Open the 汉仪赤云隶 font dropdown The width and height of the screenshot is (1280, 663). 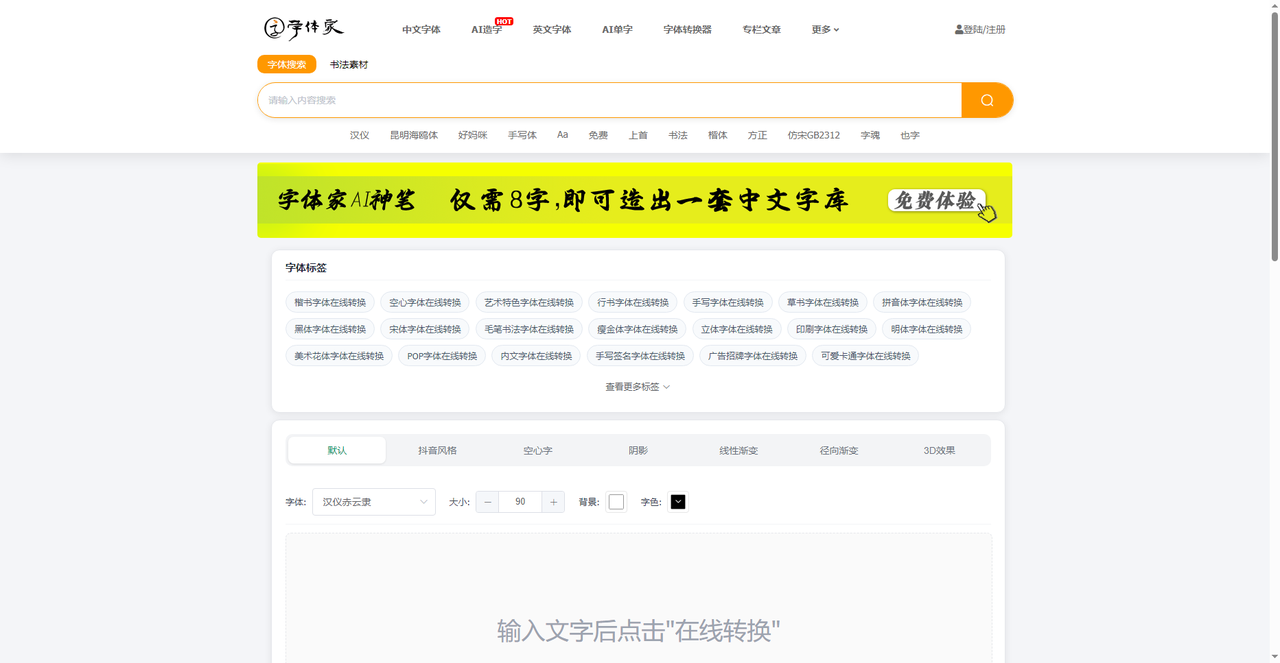click(x=374, y=502)
